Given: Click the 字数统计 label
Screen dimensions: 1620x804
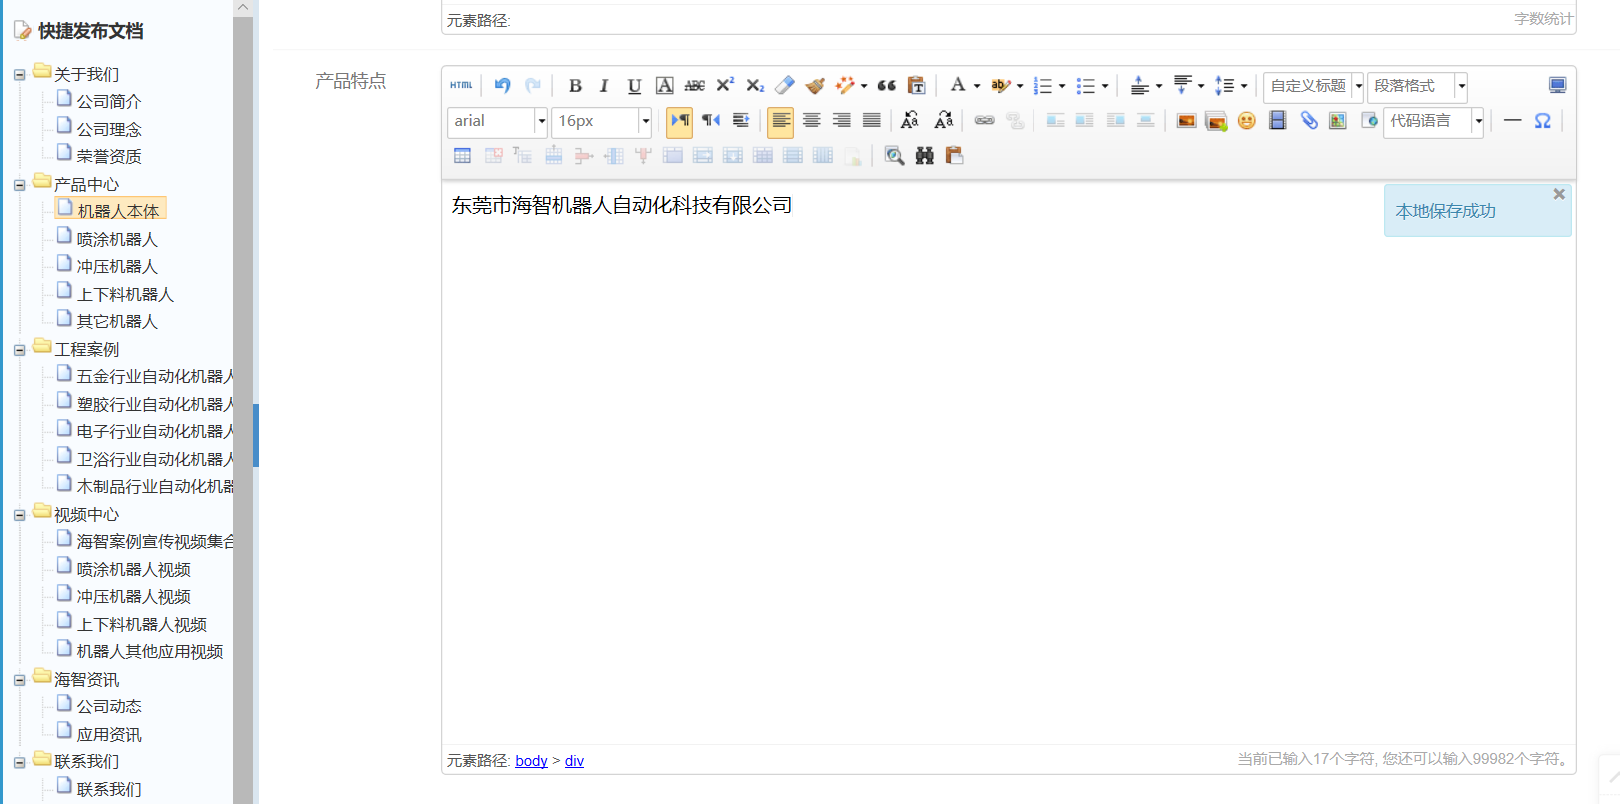Looking at the screenshot, I should pyautogui.click(x=1543, y=19).
